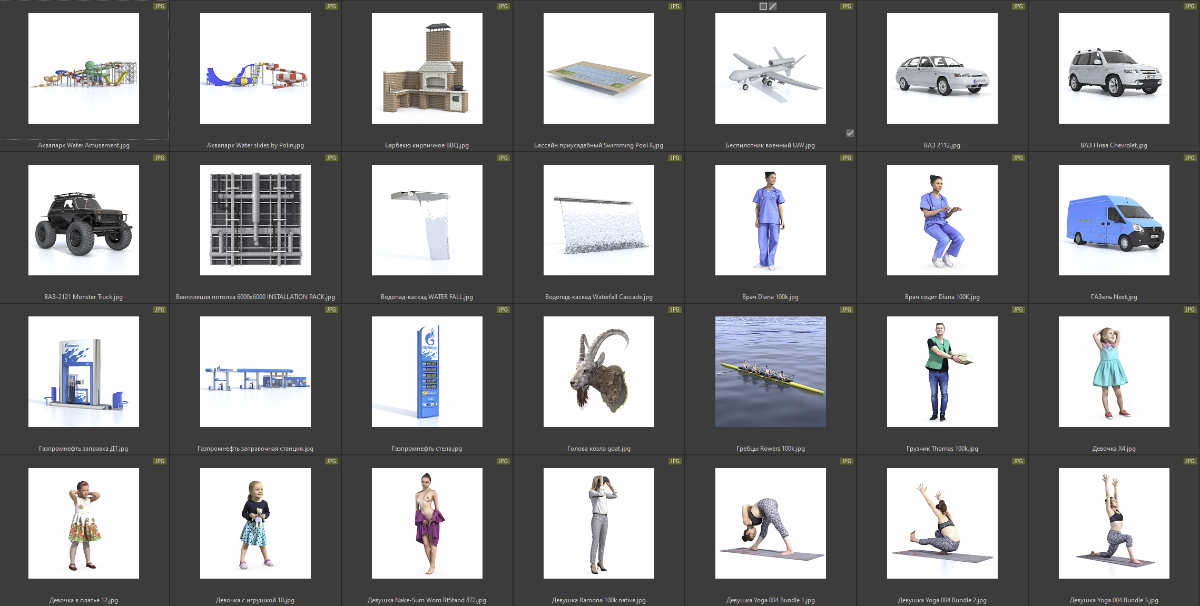Click the 'Врач Diana 100k.jpg' file name
The width and height of the screenshot is (1200, 606).
pos(770,297)
